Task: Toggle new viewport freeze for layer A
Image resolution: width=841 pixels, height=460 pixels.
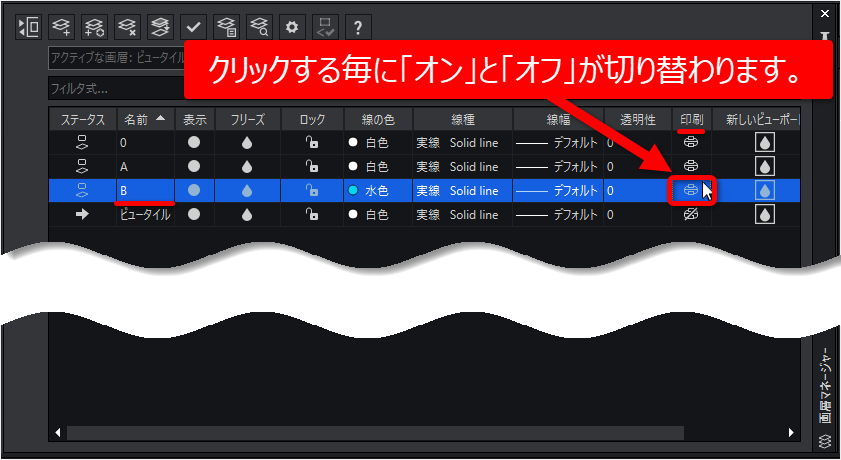Action: (x=765, y=167)
